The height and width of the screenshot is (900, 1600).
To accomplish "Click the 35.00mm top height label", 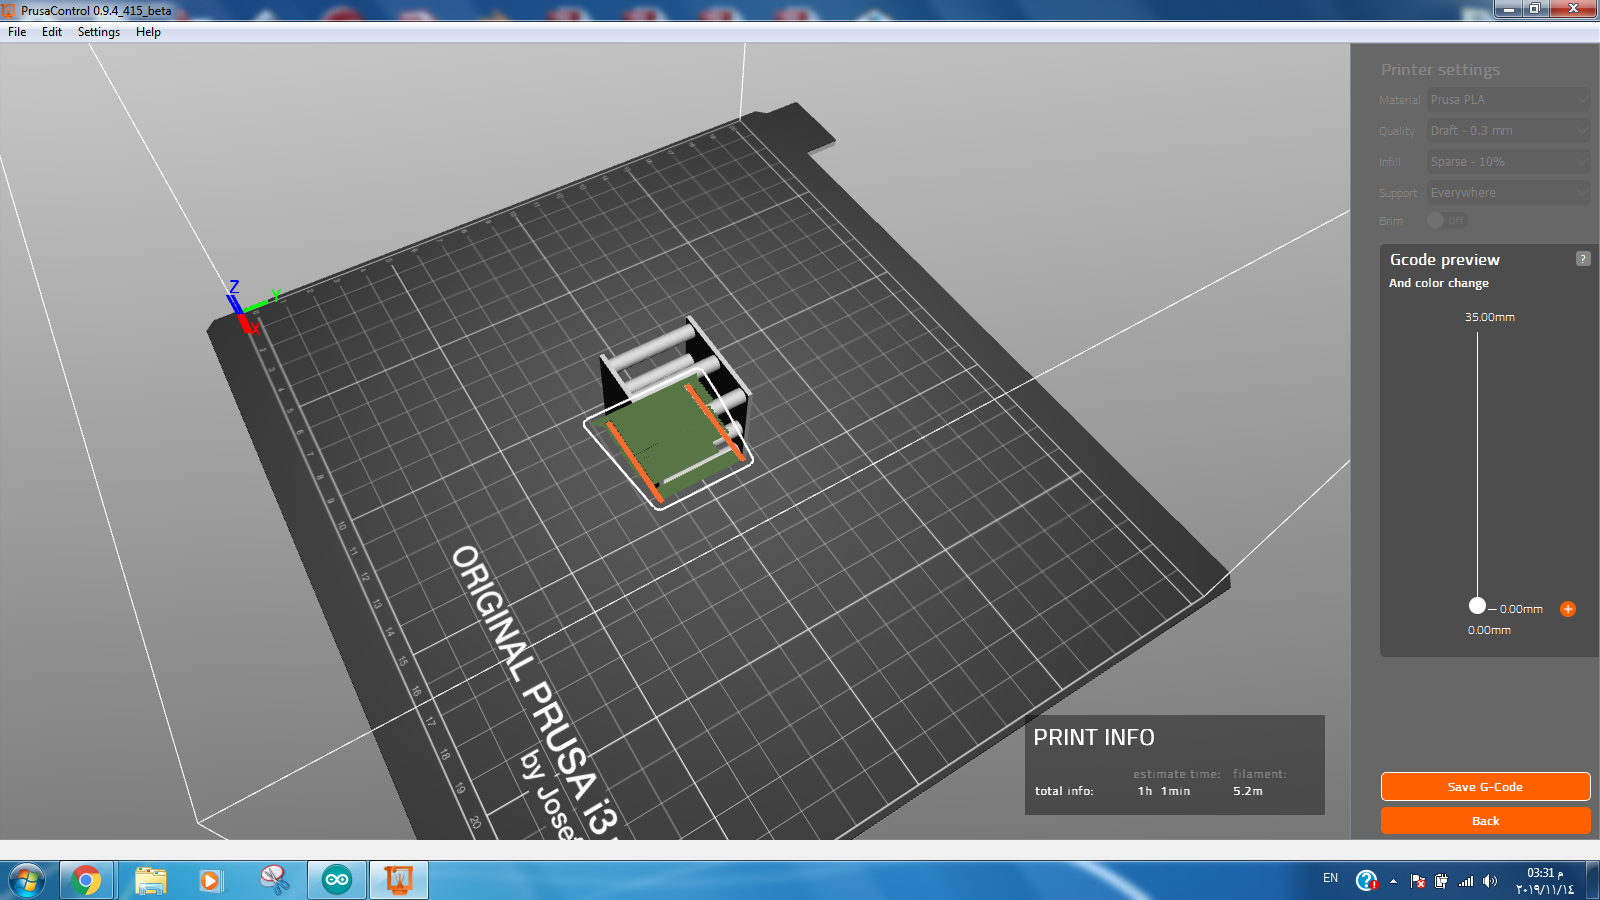I will tap(1489, 317).
